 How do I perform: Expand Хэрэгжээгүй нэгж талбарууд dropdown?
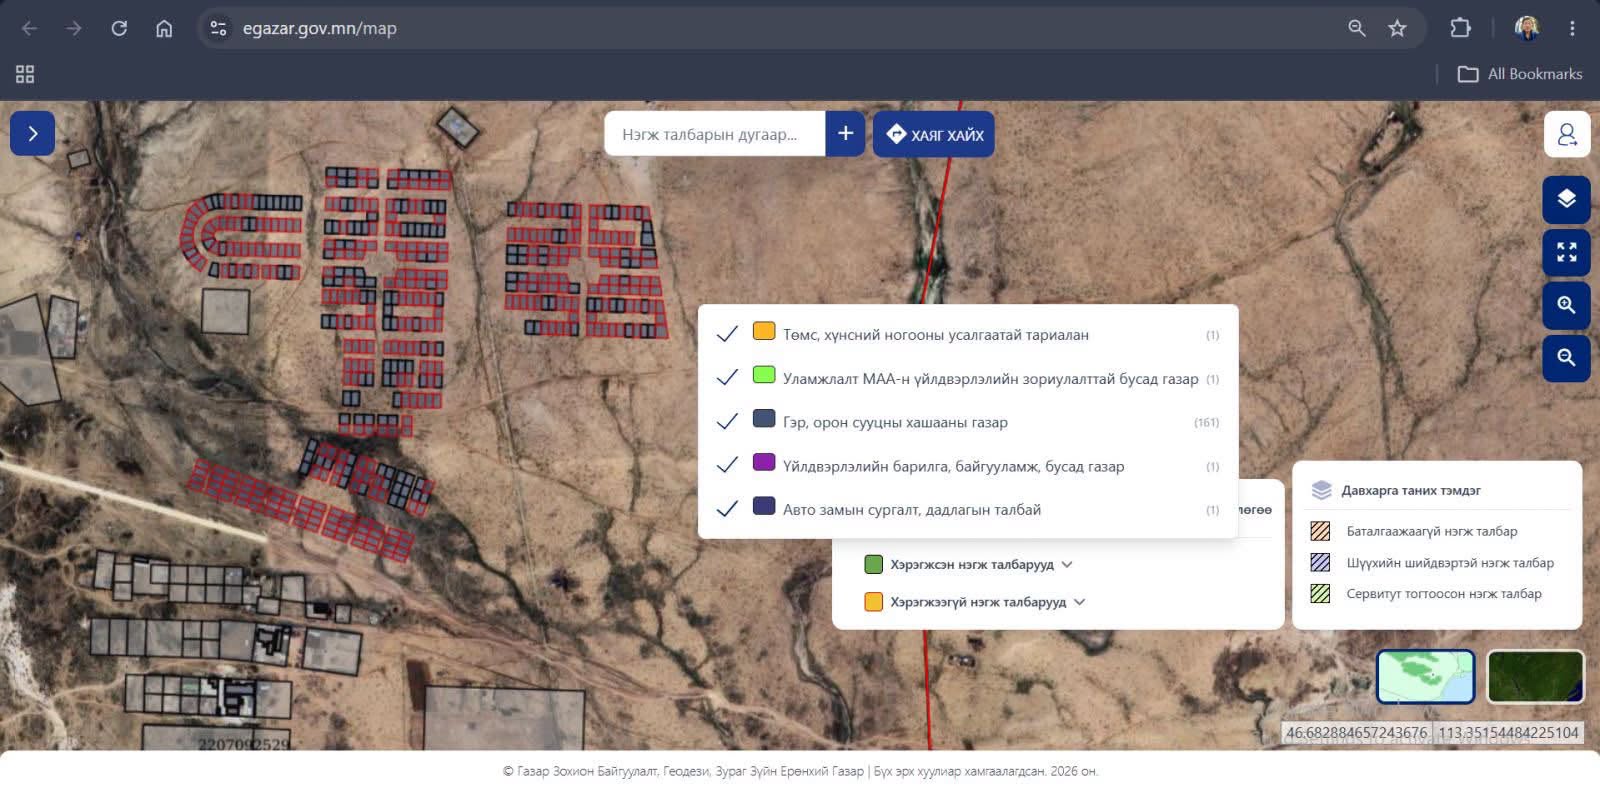click(1079, 602)
